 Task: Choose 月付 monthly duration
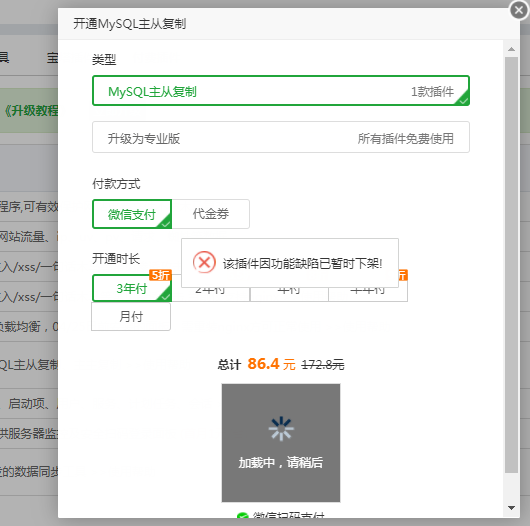pyautogui.click(x=131, y=316)
